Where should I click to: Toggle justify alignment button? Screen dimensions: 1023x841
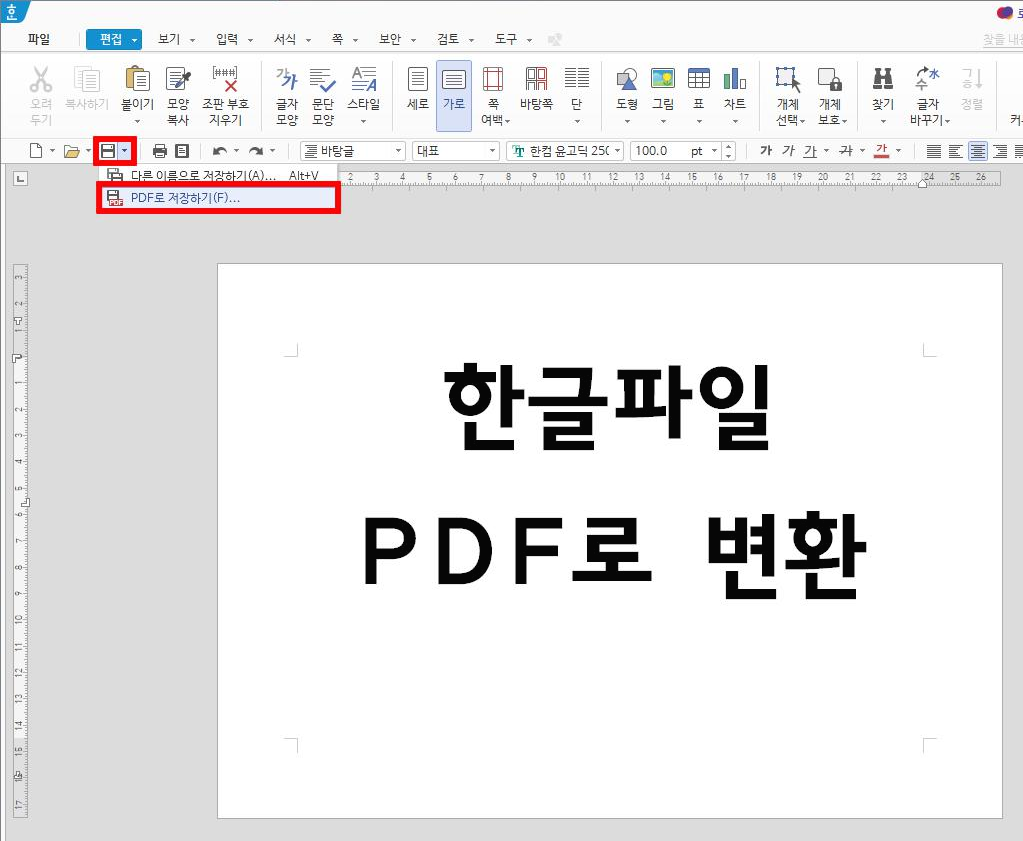click(x=934, y=151)
